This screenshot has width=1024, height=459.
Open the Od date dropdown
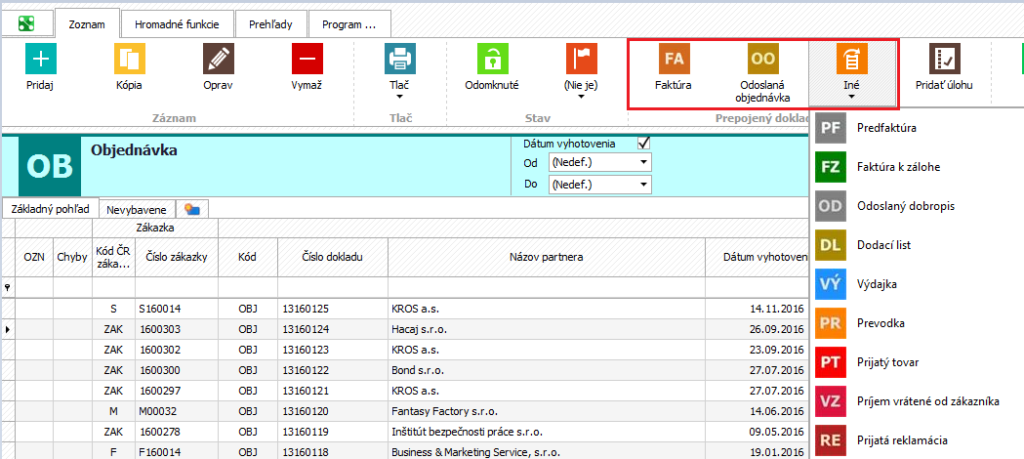[644, 162]
